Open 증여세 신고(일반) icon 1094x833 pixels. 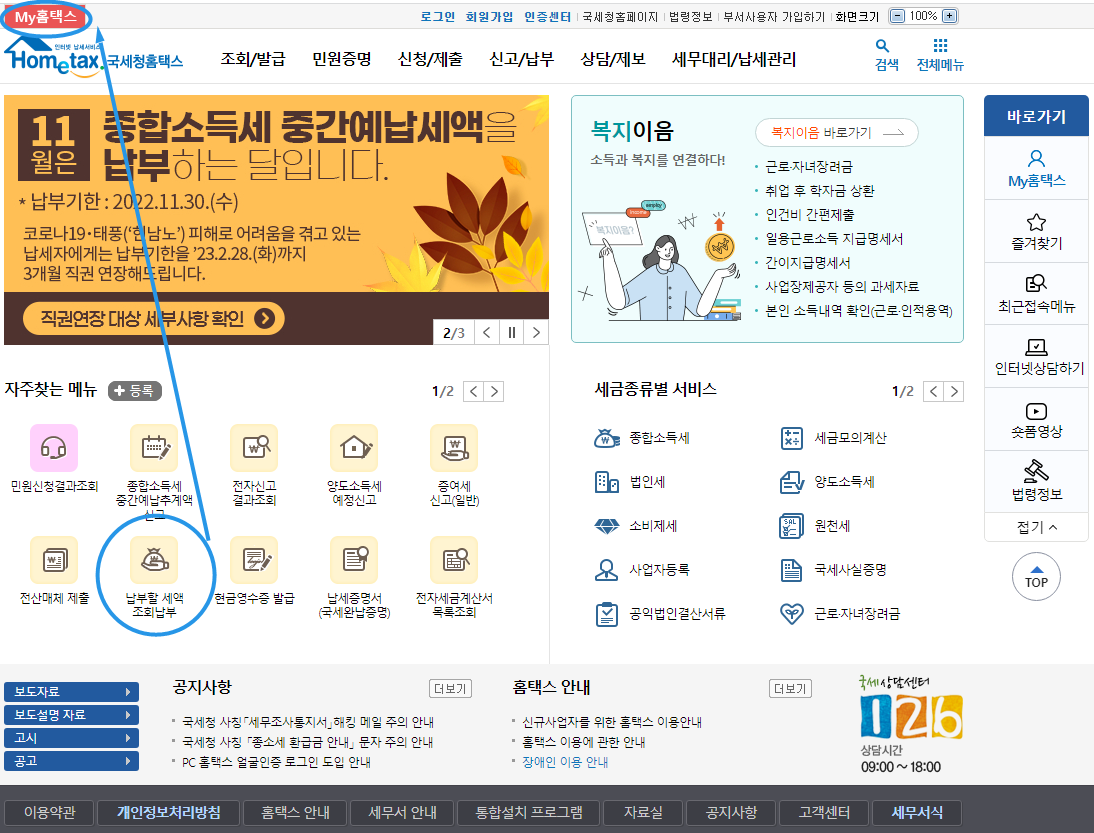pyautogui.click(x=454, y=448)
